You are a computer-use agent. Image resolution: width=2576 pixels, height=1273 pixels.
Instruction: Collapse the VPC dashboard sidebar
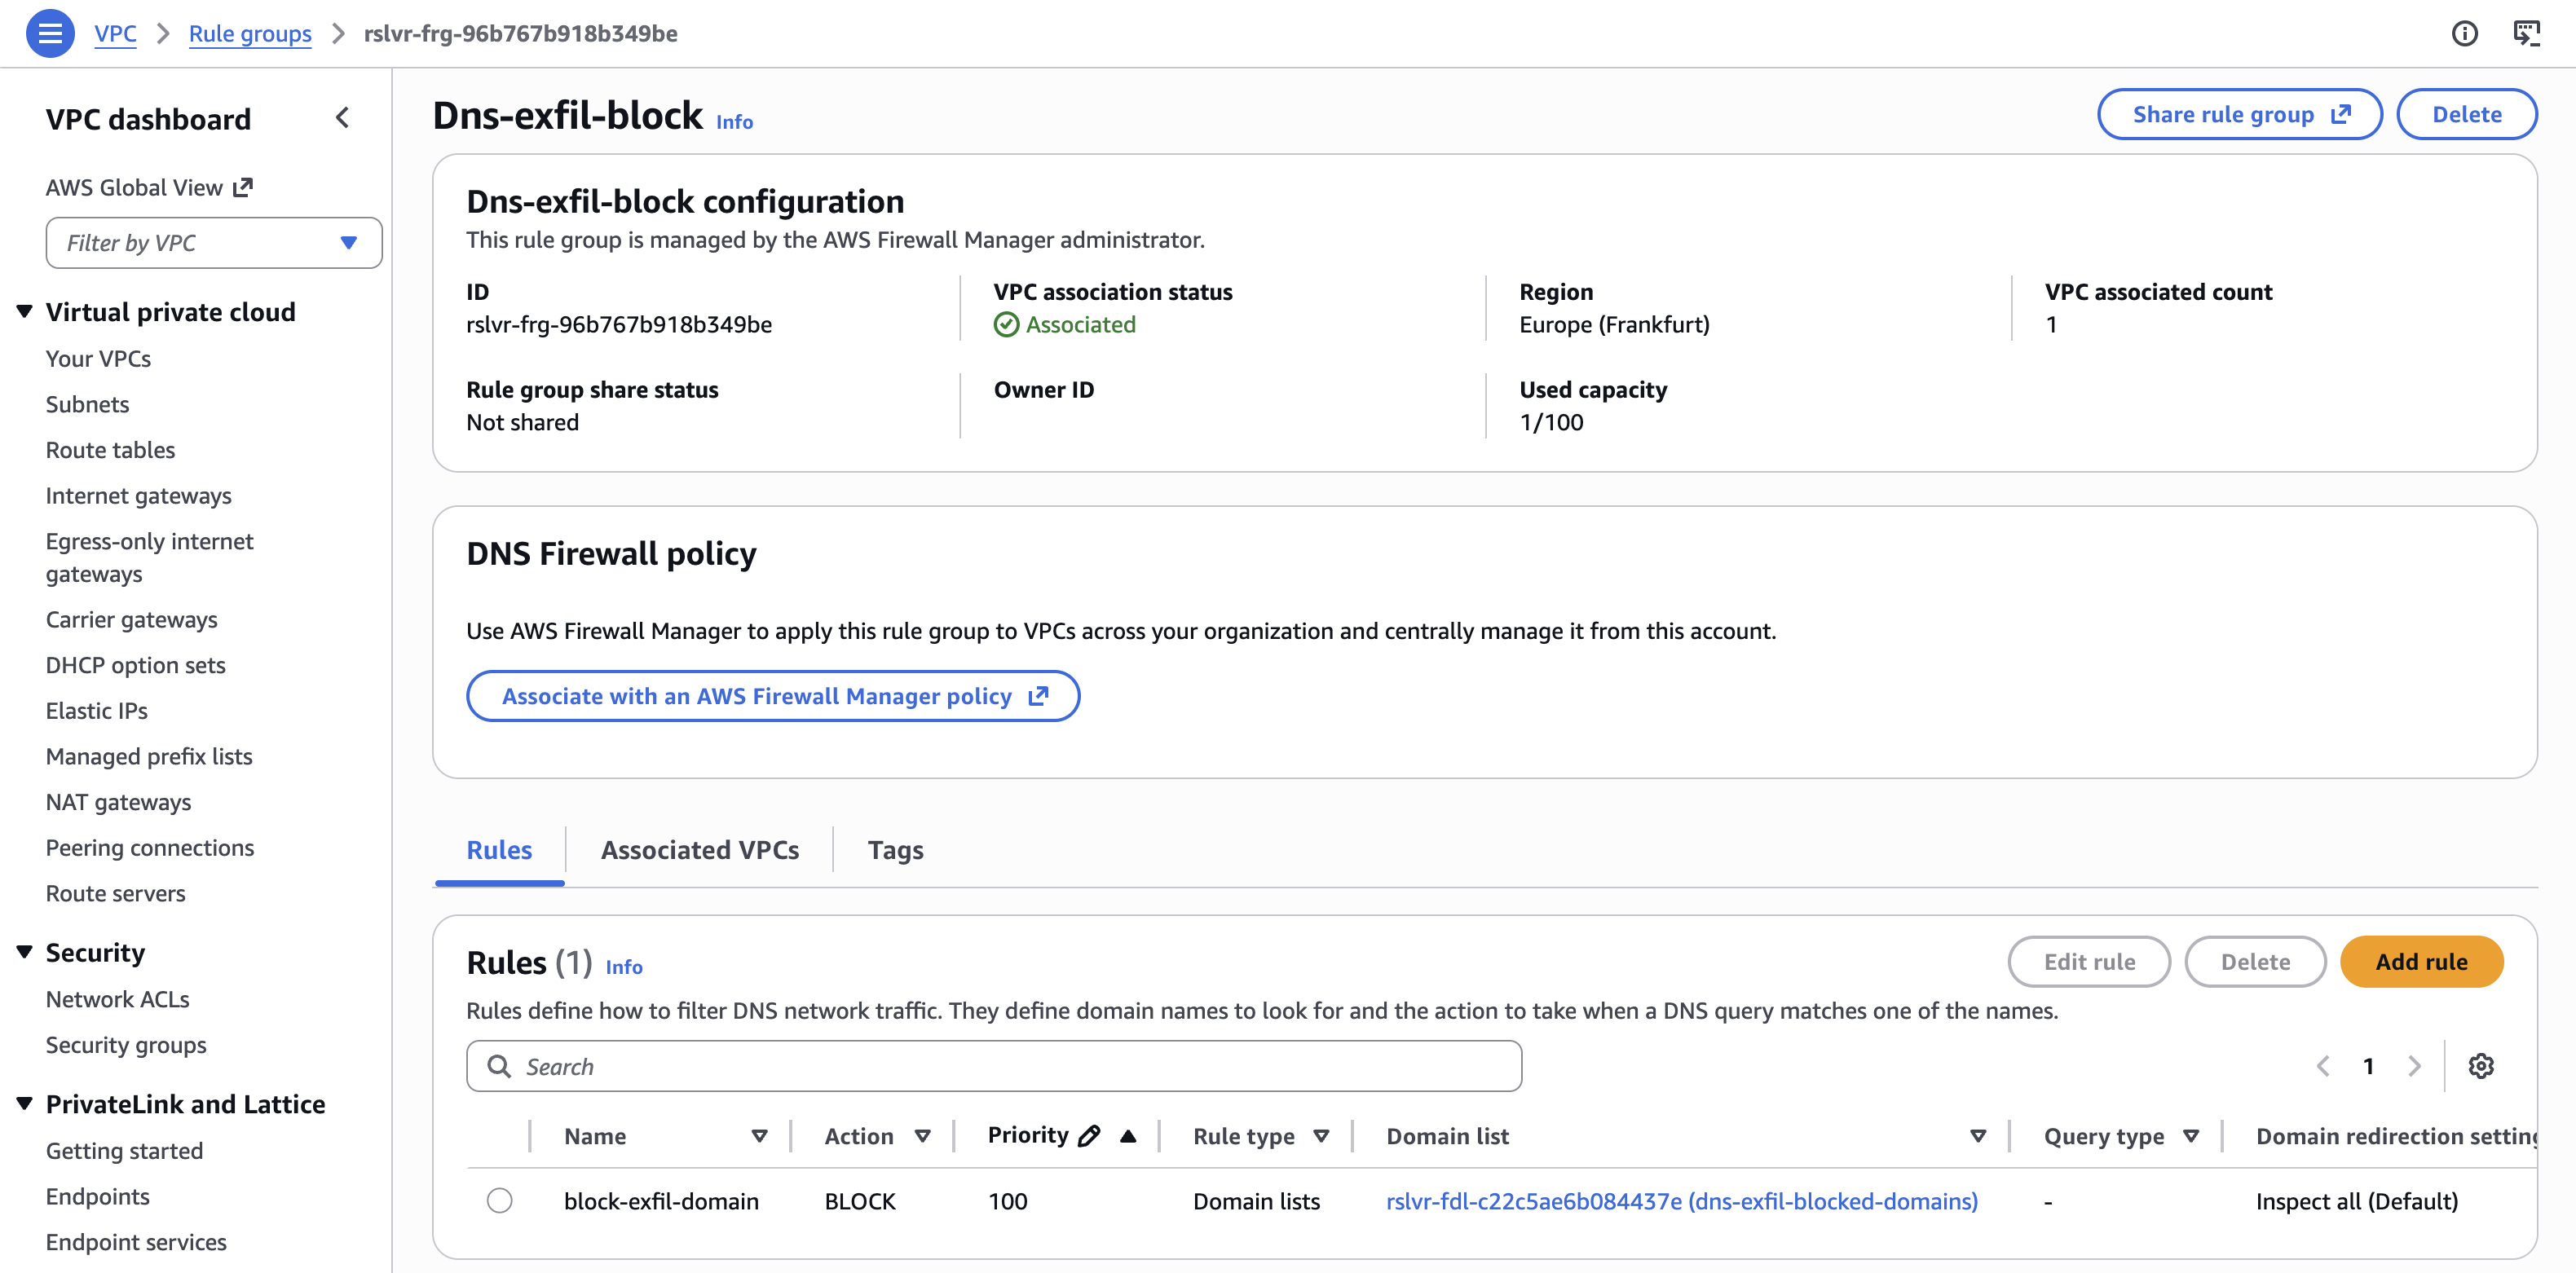tap(342, 118)
